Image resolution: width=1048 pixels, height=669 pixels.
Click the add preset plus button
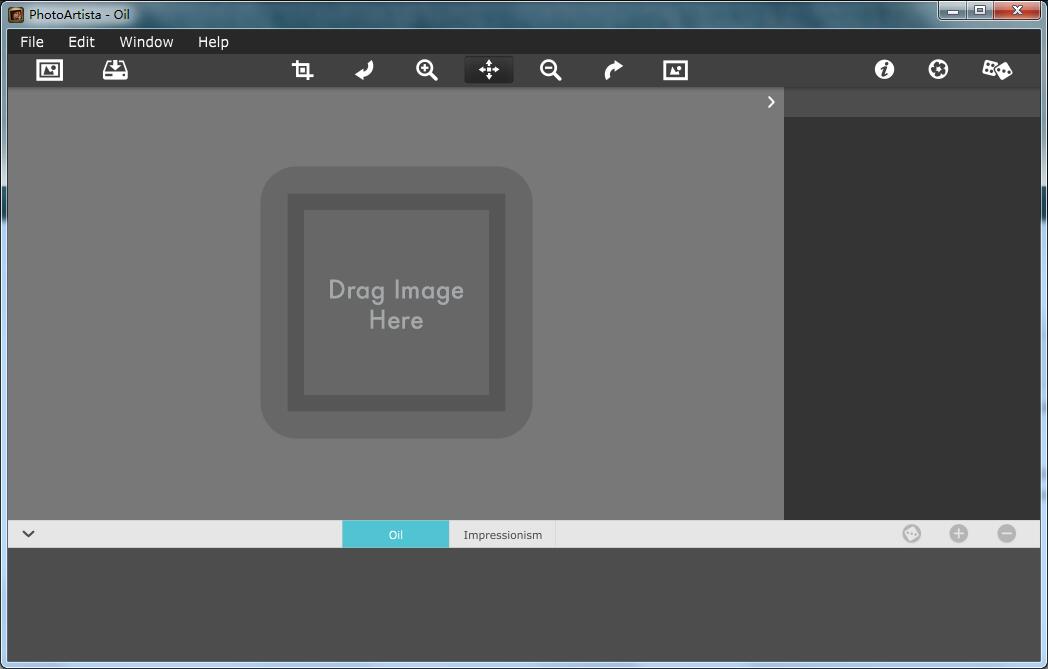958,534
